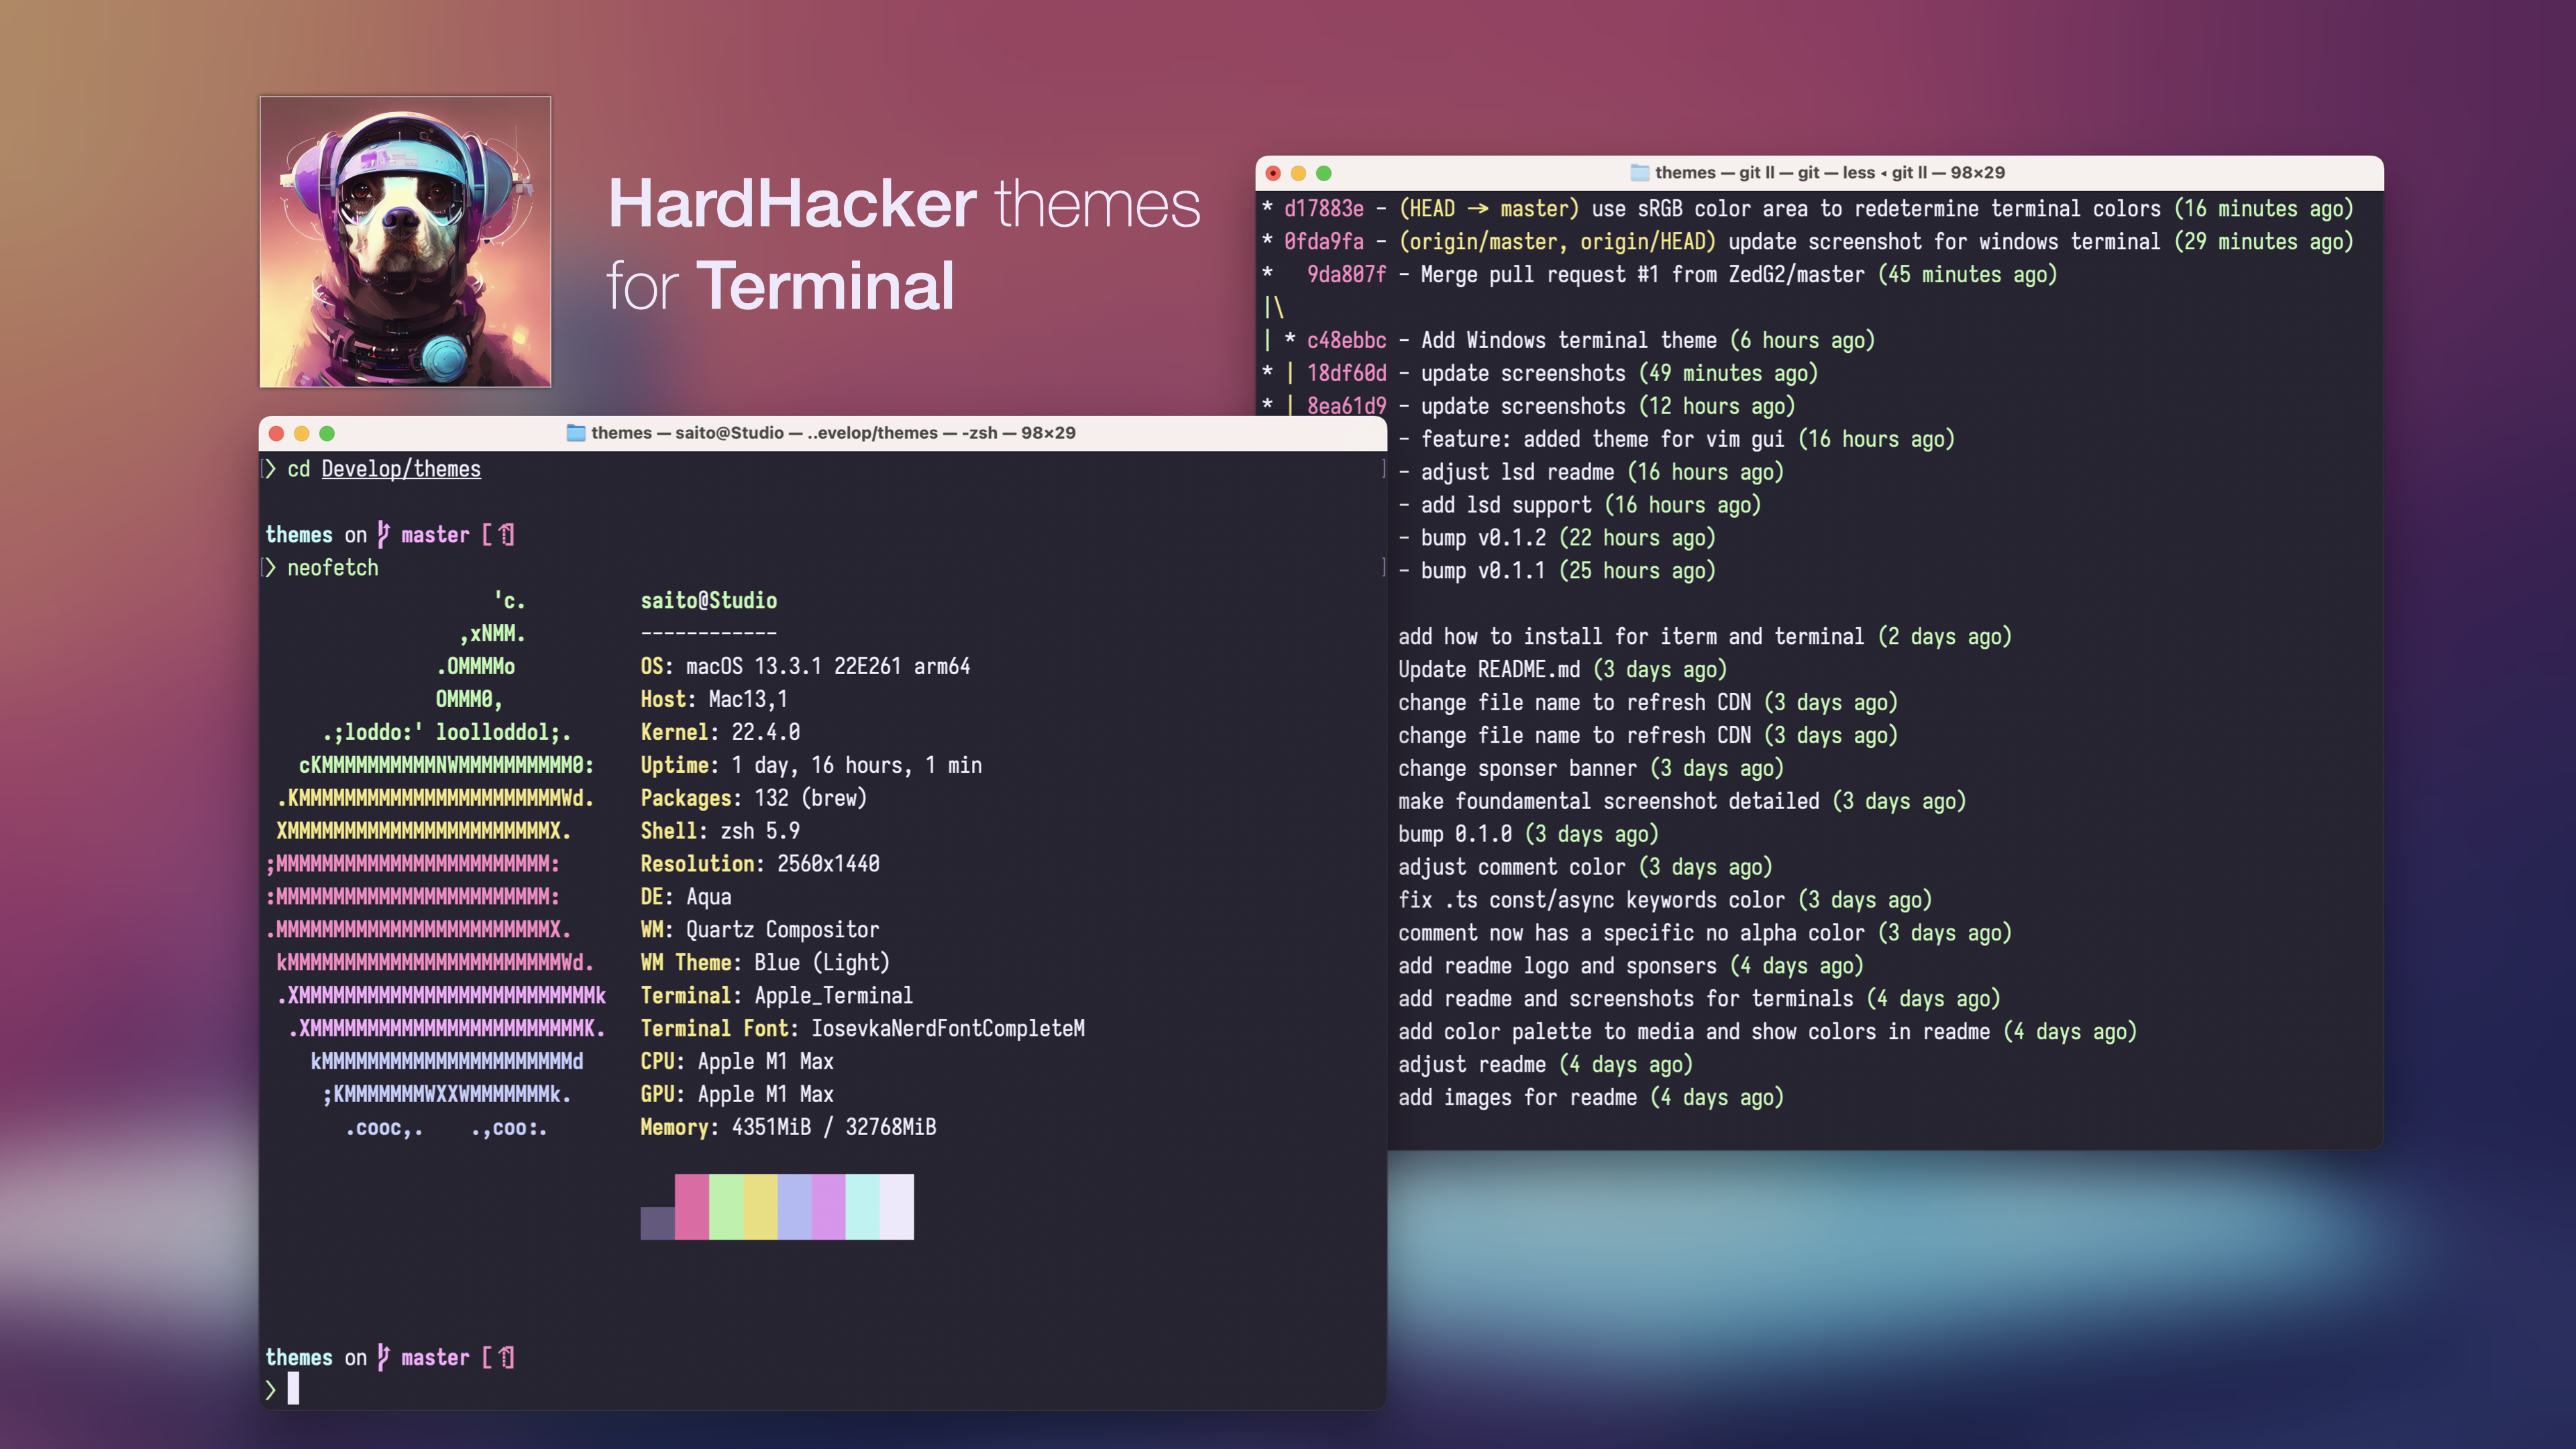Click commit hash d17883e
This screenshot has height=1449, width=2576.
click(1323, 208)
